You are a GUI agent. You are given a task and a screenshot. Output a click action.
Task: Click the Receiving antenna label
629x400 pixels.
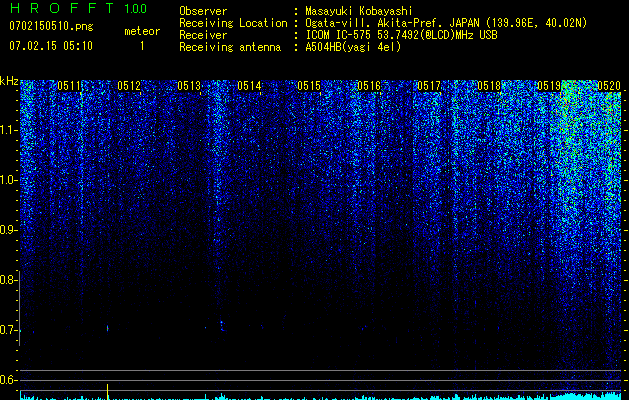pos(230,47)
